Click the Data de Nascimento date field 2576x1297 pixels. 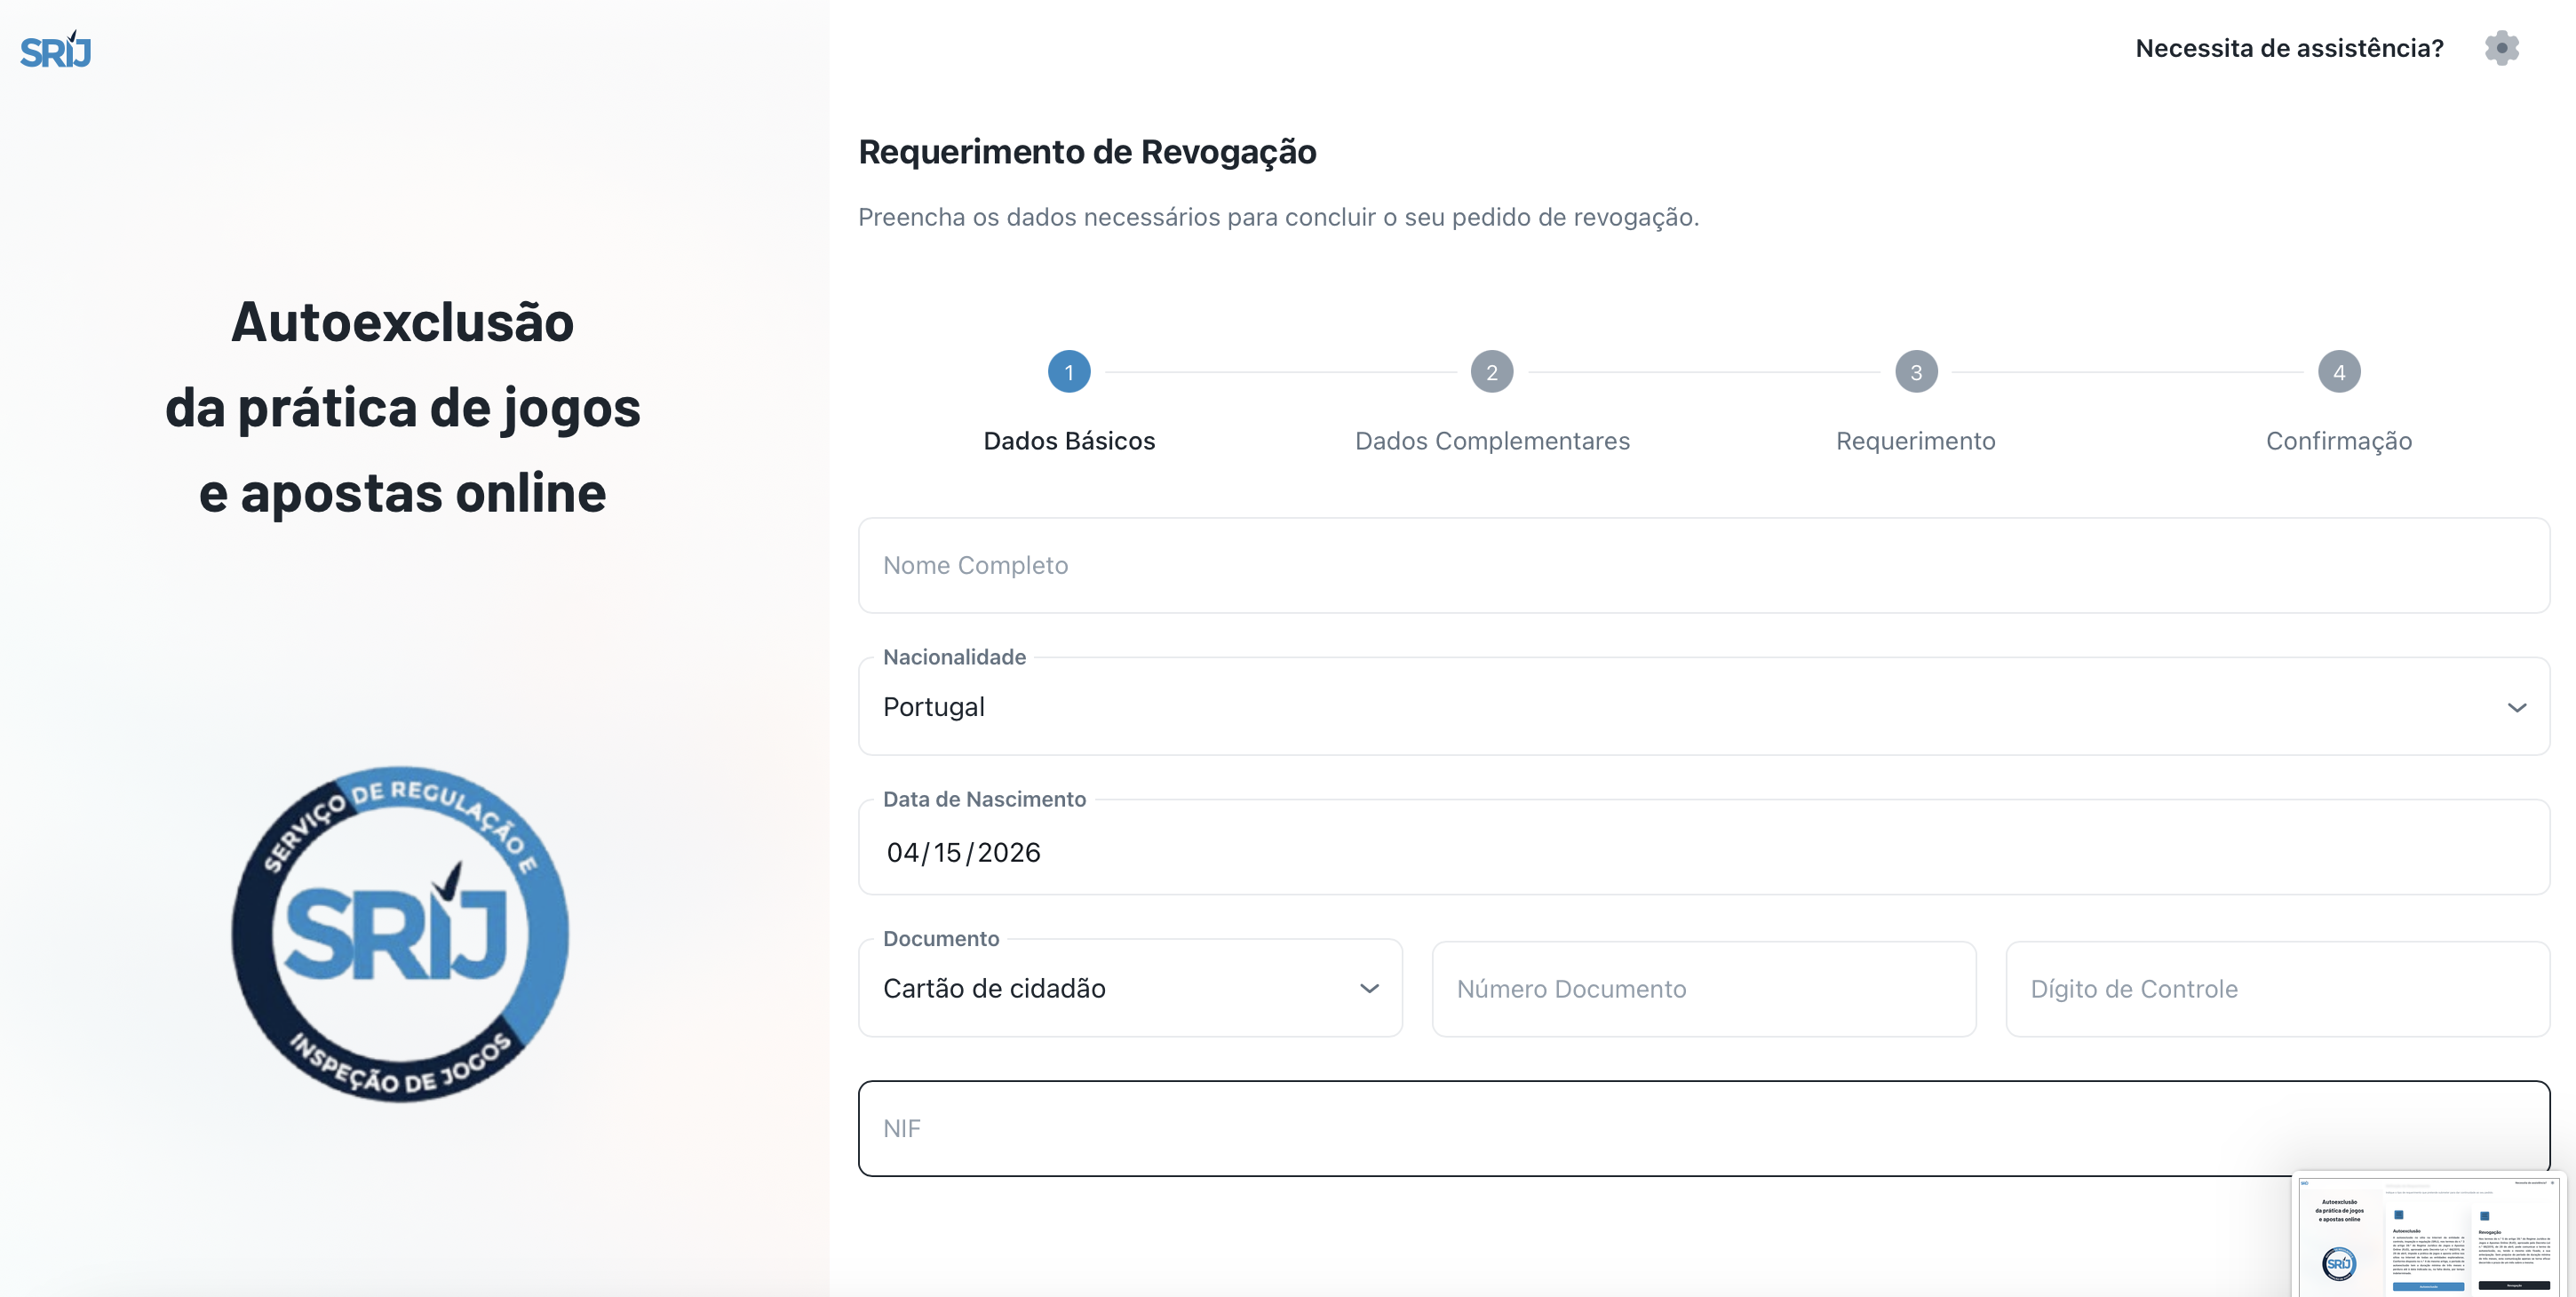pyautogui.click(x=1704, y=848)
